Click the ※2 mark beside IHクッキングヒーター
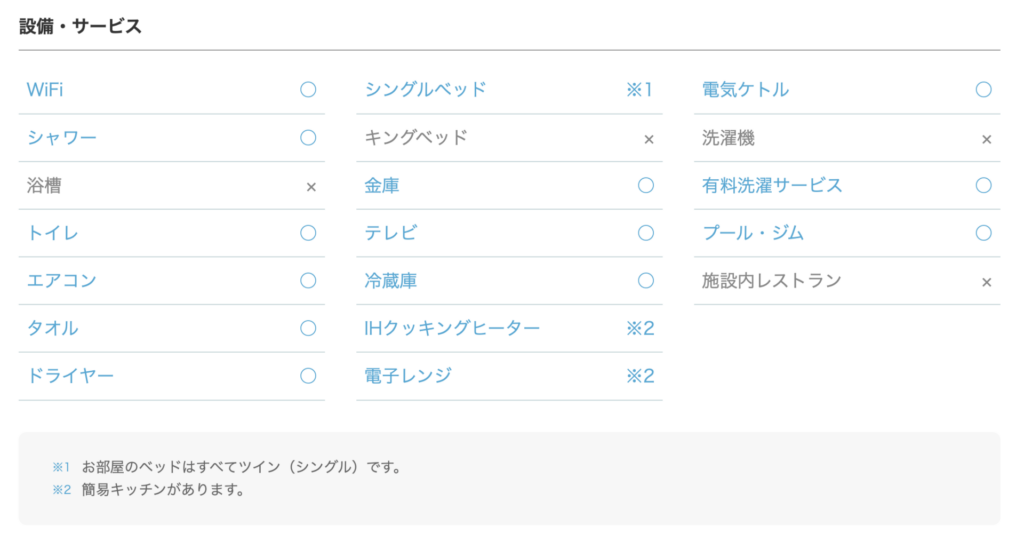Viewport: 1024px width, 550px height. point(640,328)
